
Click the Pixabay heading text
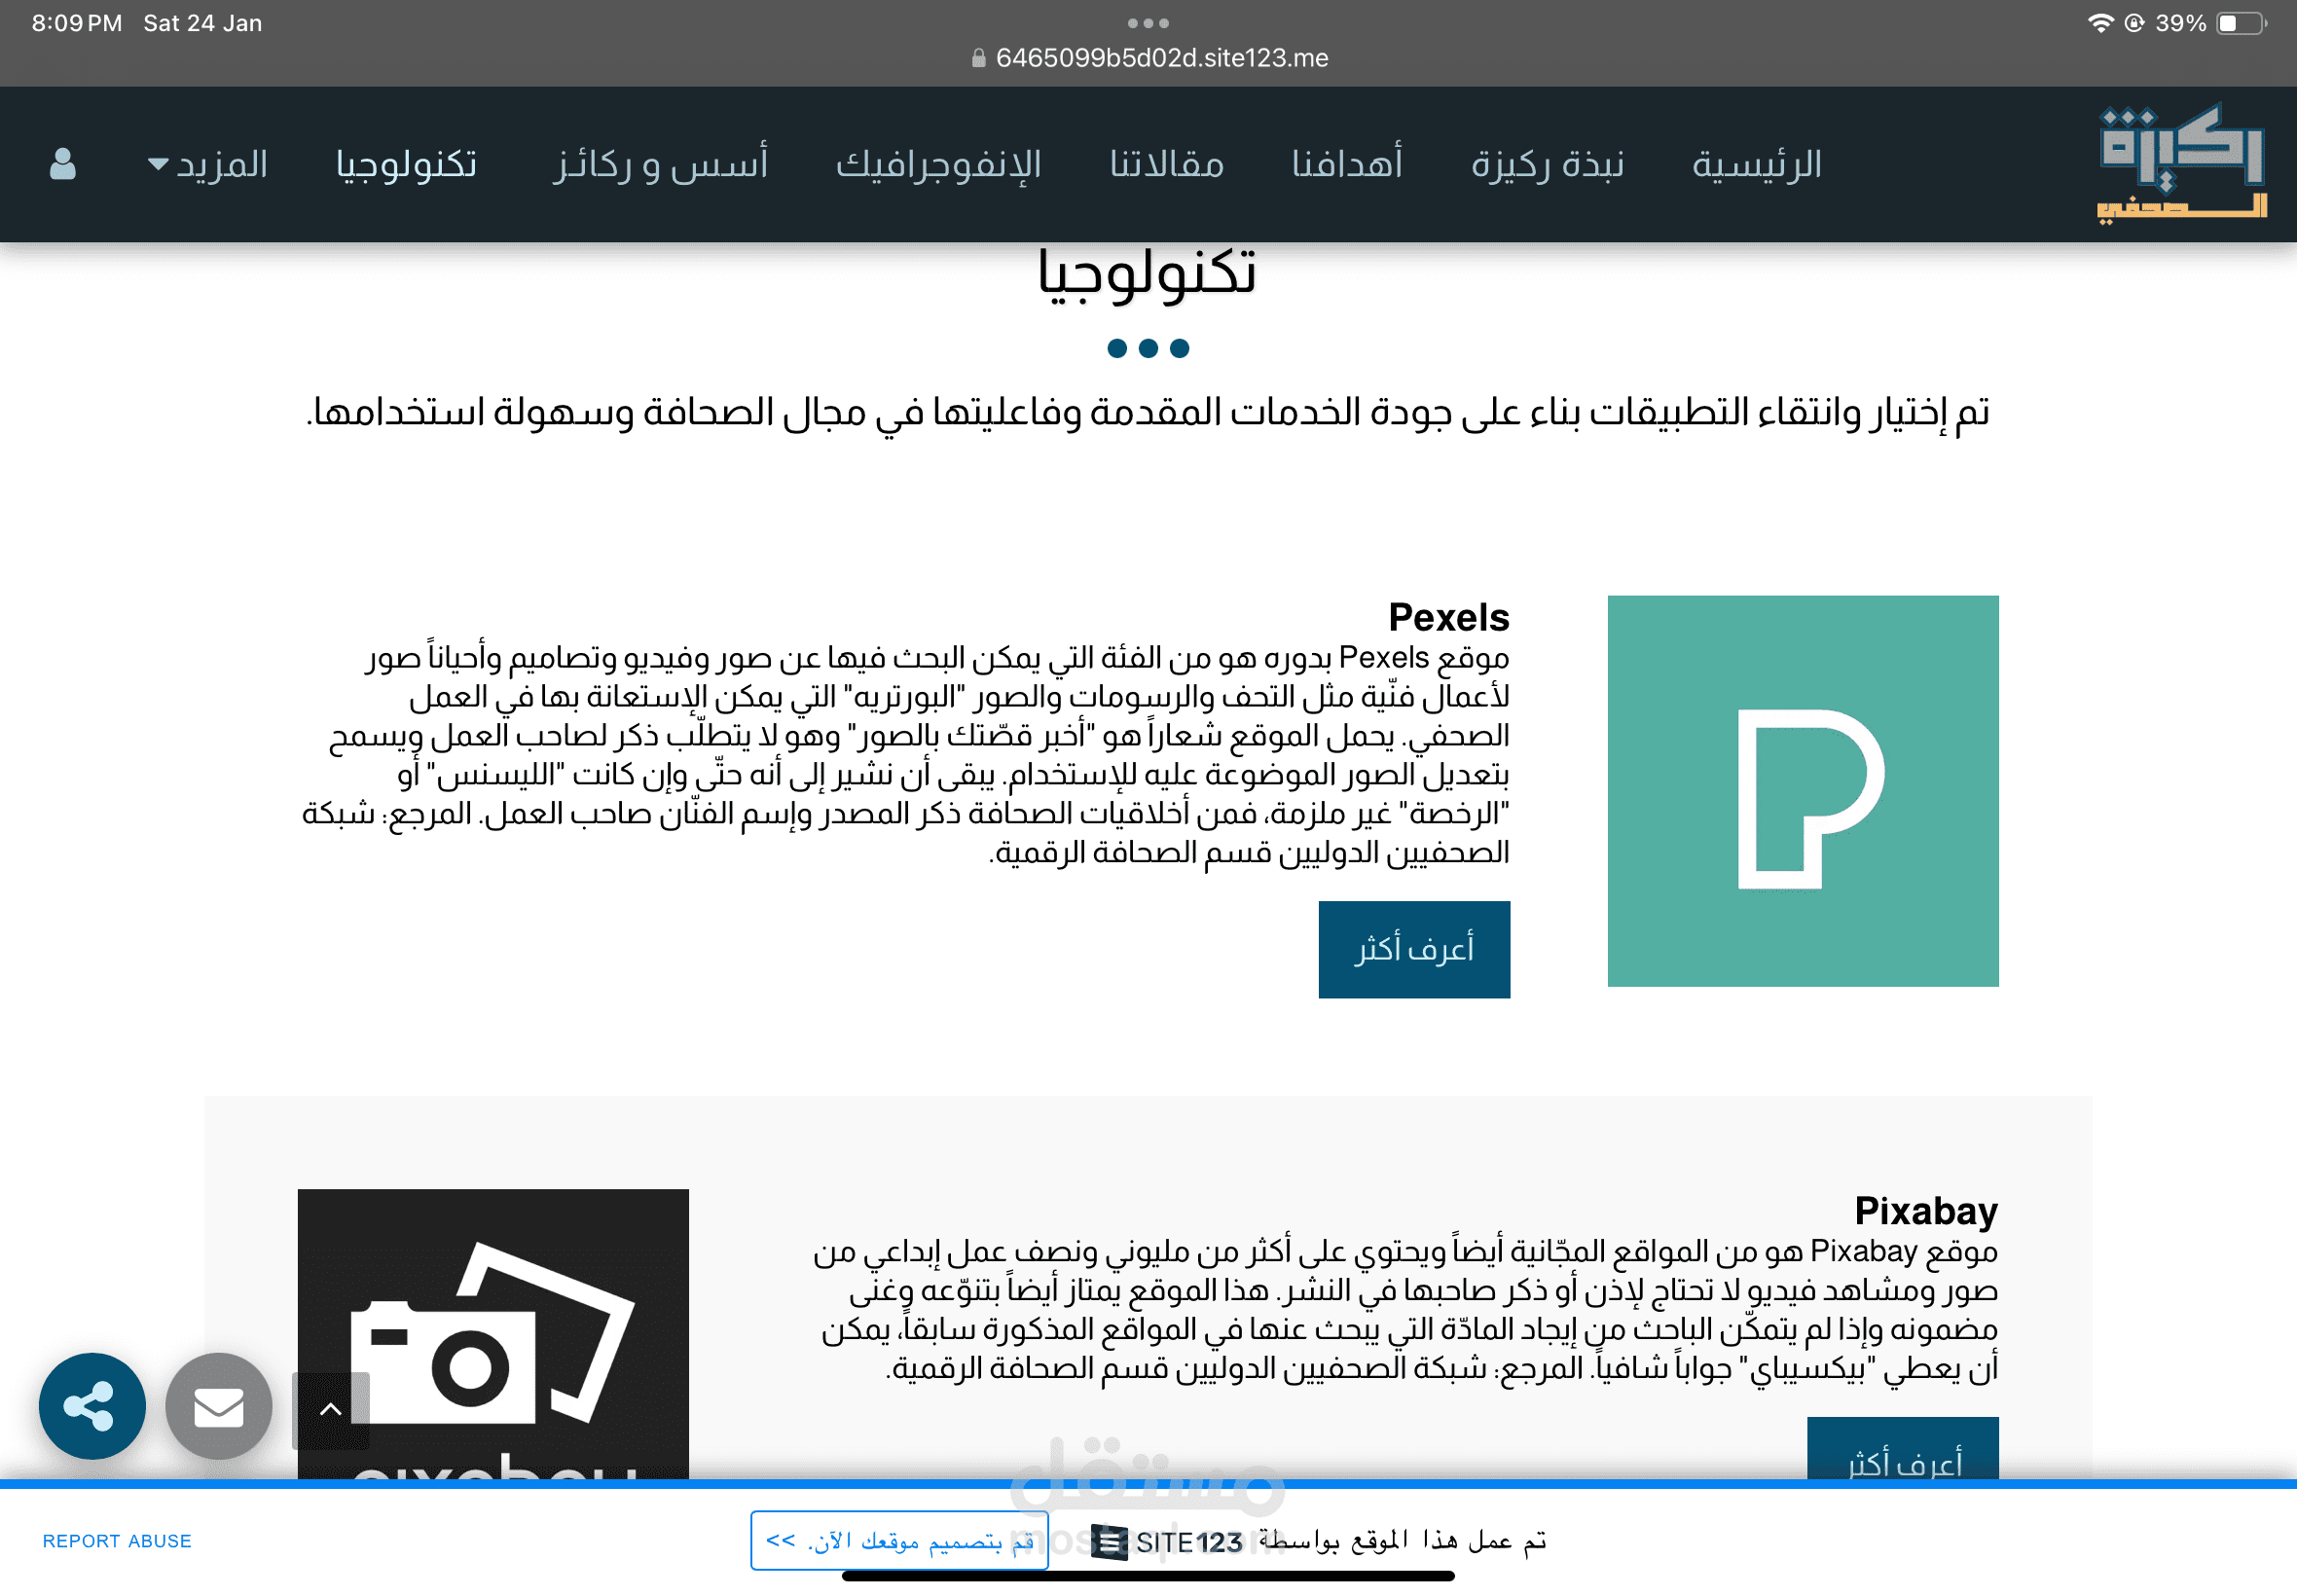pyautogui.click(x=1926, y=1211)
